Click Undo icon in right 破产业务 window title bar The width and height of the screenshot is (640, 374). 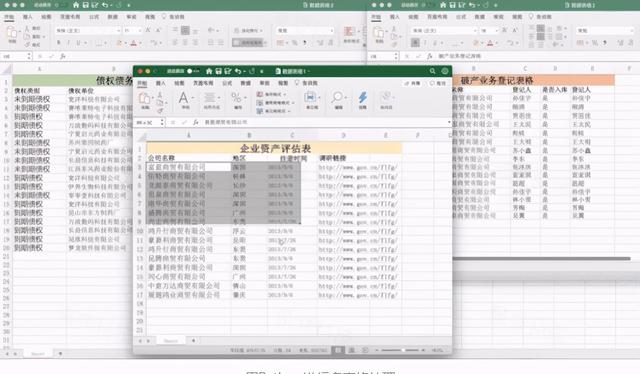(471, 5)
